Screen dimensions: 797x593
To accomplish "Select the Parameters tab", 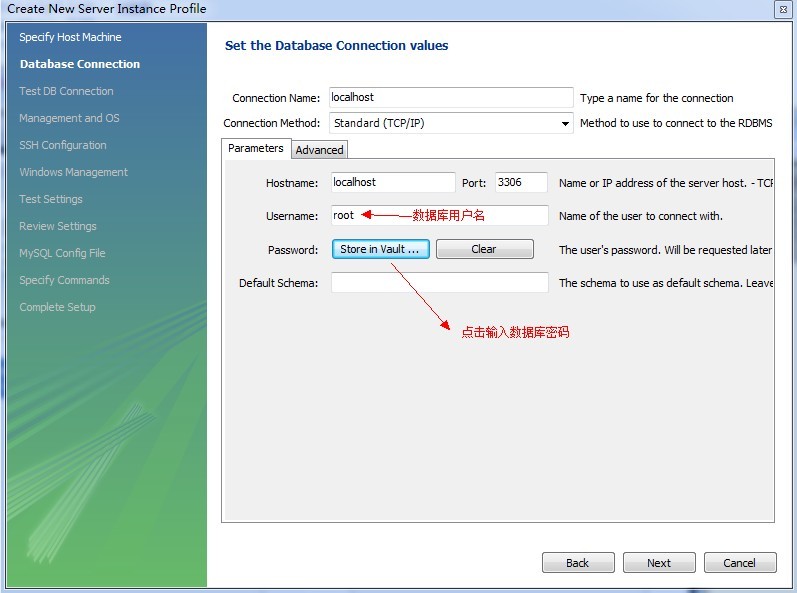I will [x=256, y=148].
